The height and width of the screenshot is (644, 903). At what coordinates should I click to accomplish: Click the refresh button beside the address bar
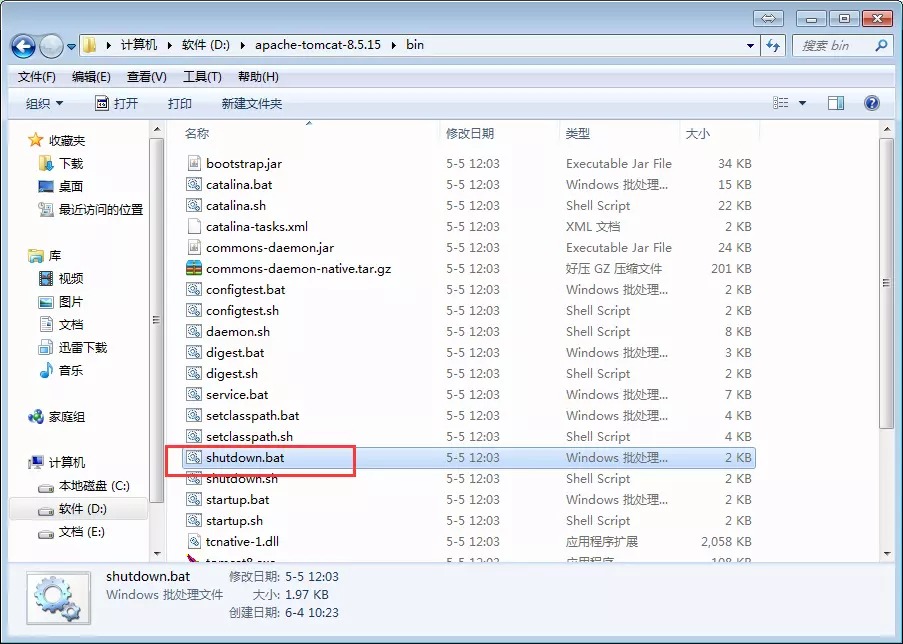pyautogui.click(x=773, y=46)
